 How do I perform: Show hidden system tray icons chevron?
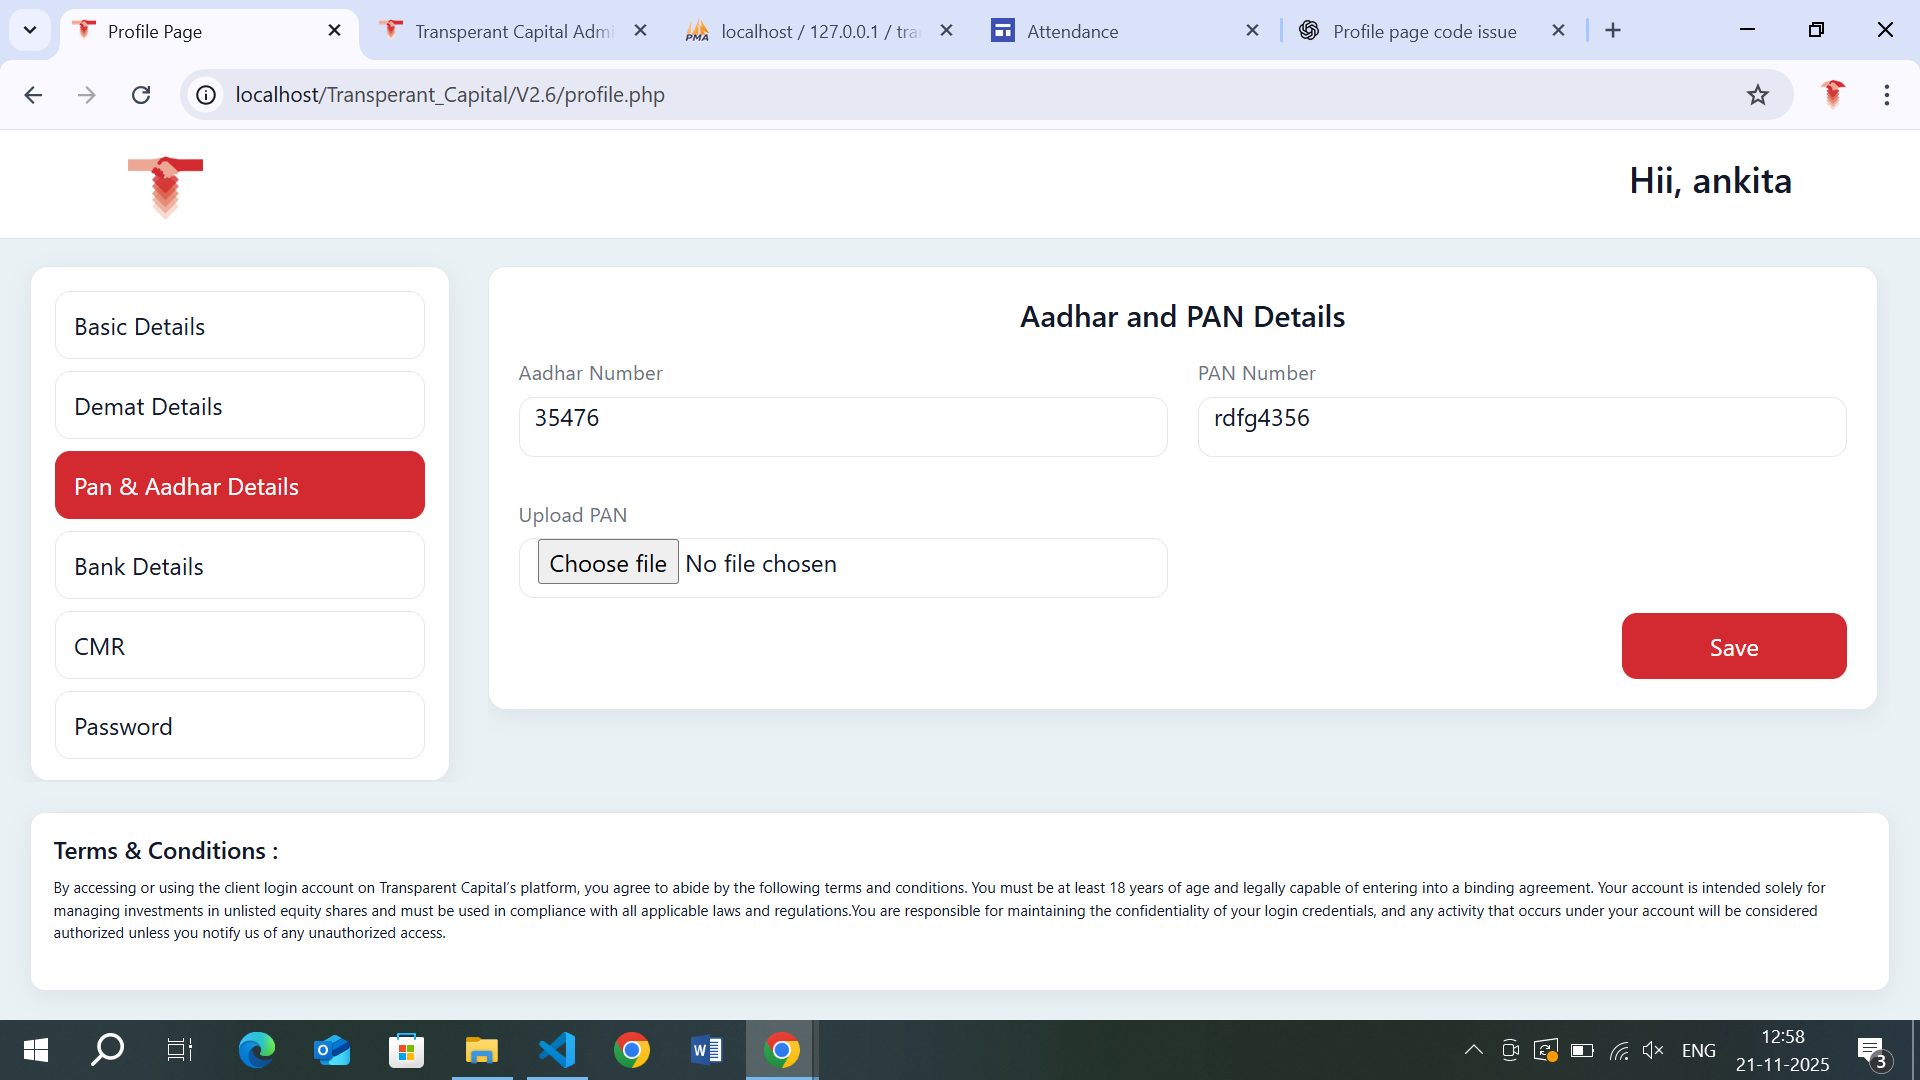[1473, 1050]
